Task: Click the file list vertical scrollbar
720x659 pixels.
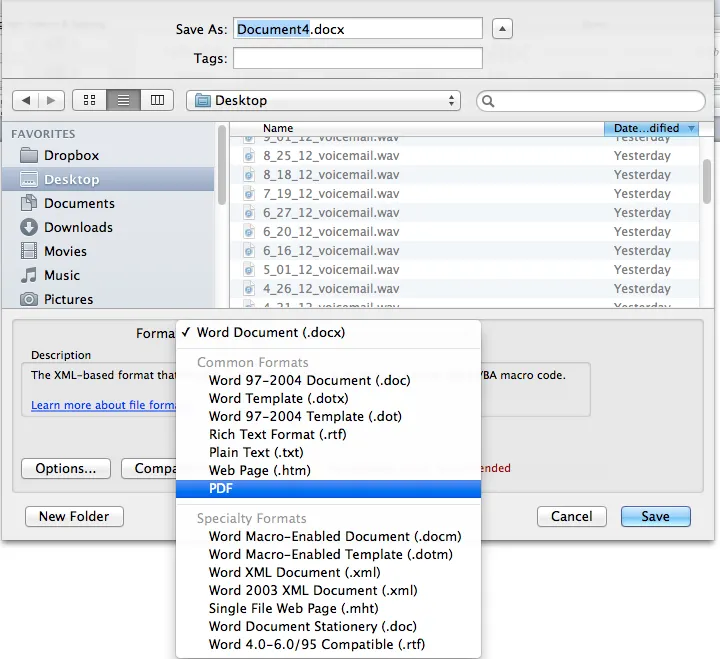Action: [707, 181]
